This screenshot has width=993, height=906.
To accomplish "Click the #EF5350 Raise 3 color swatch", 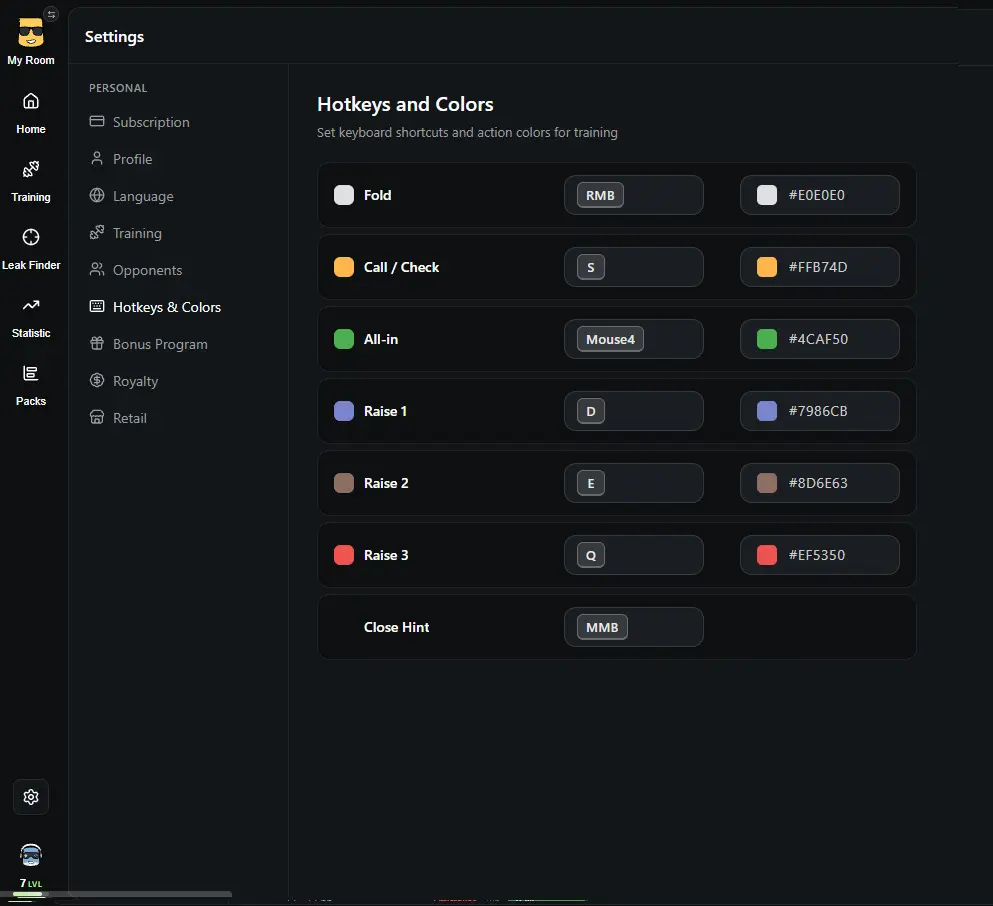I will pyautogui.click(x=767, y=555).
